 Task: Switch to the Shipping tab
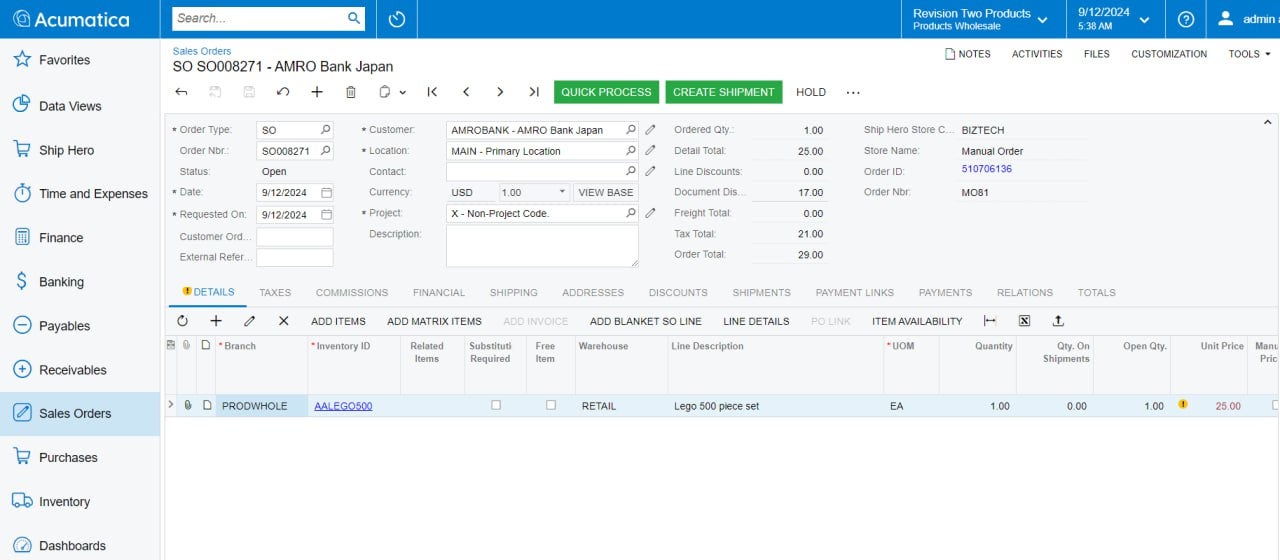(514, 293)
